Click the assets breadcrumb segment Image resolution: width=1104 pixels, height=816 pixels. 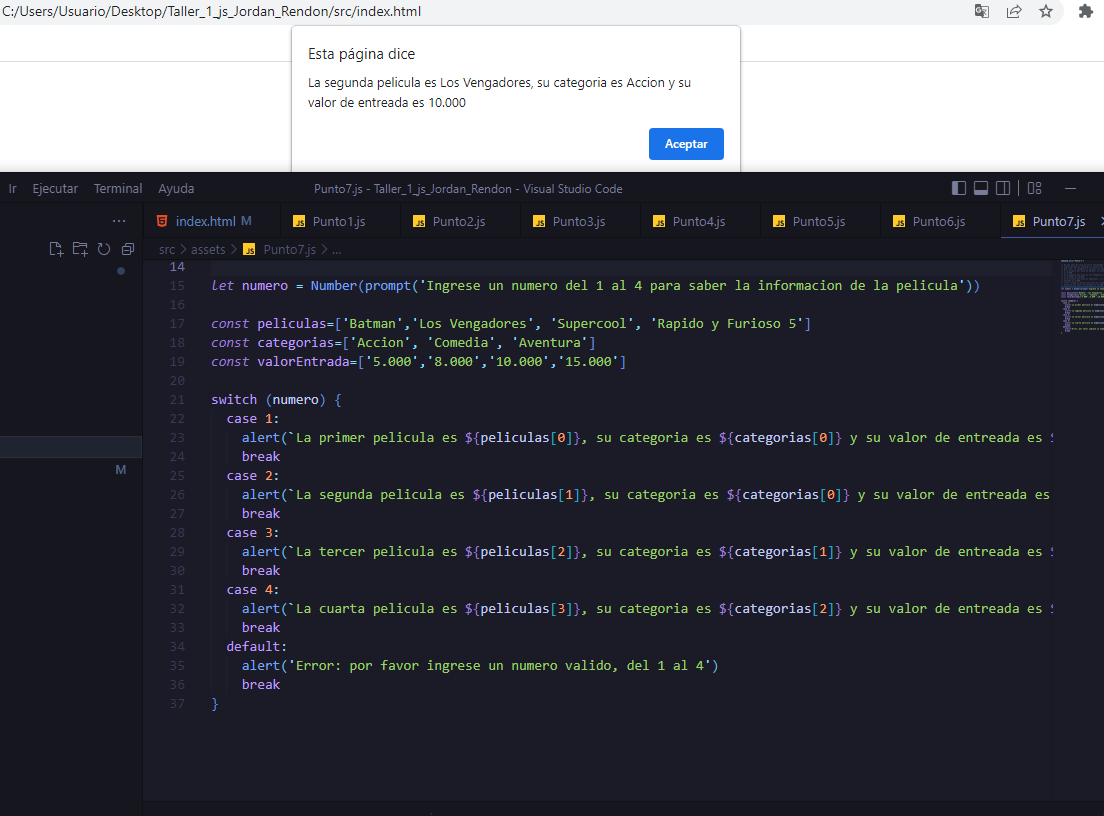208,249
